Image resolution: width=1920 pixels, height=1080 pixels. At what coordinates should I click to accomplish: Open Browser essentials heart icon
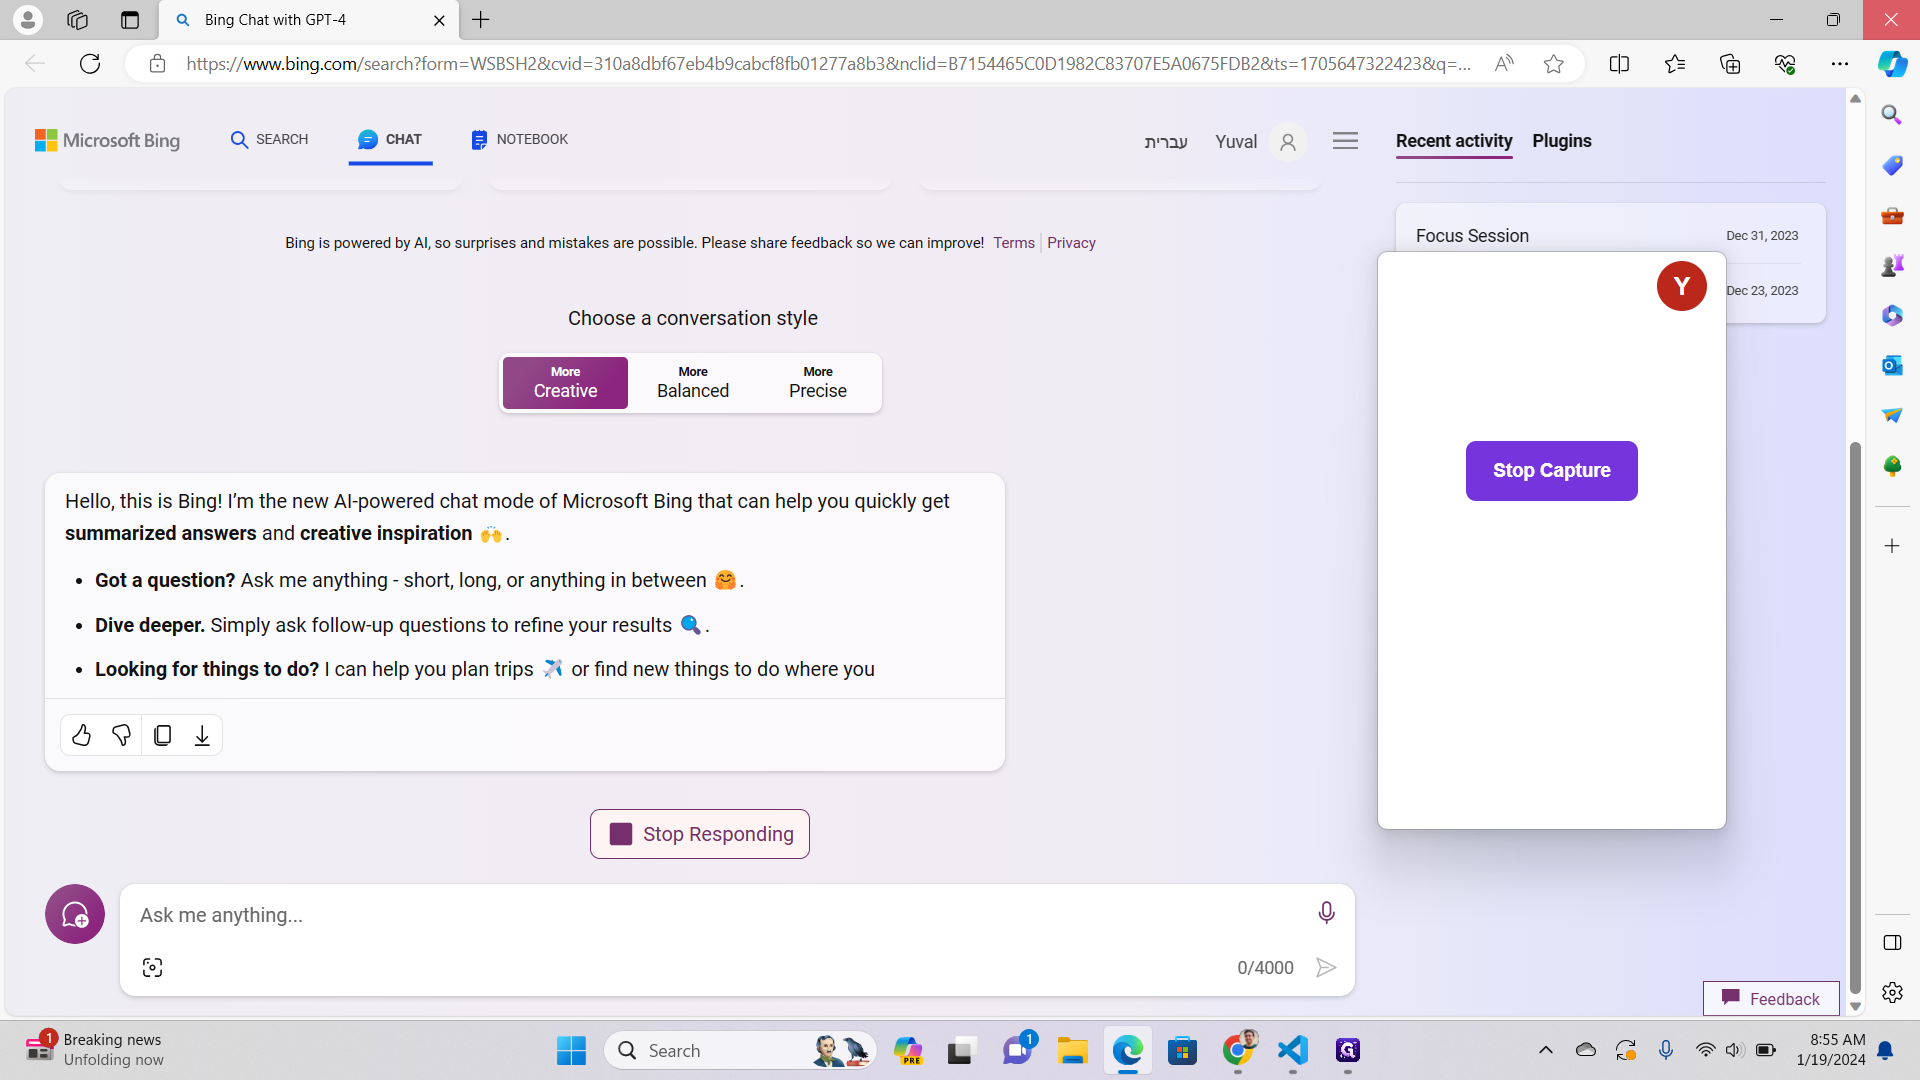1785,64
